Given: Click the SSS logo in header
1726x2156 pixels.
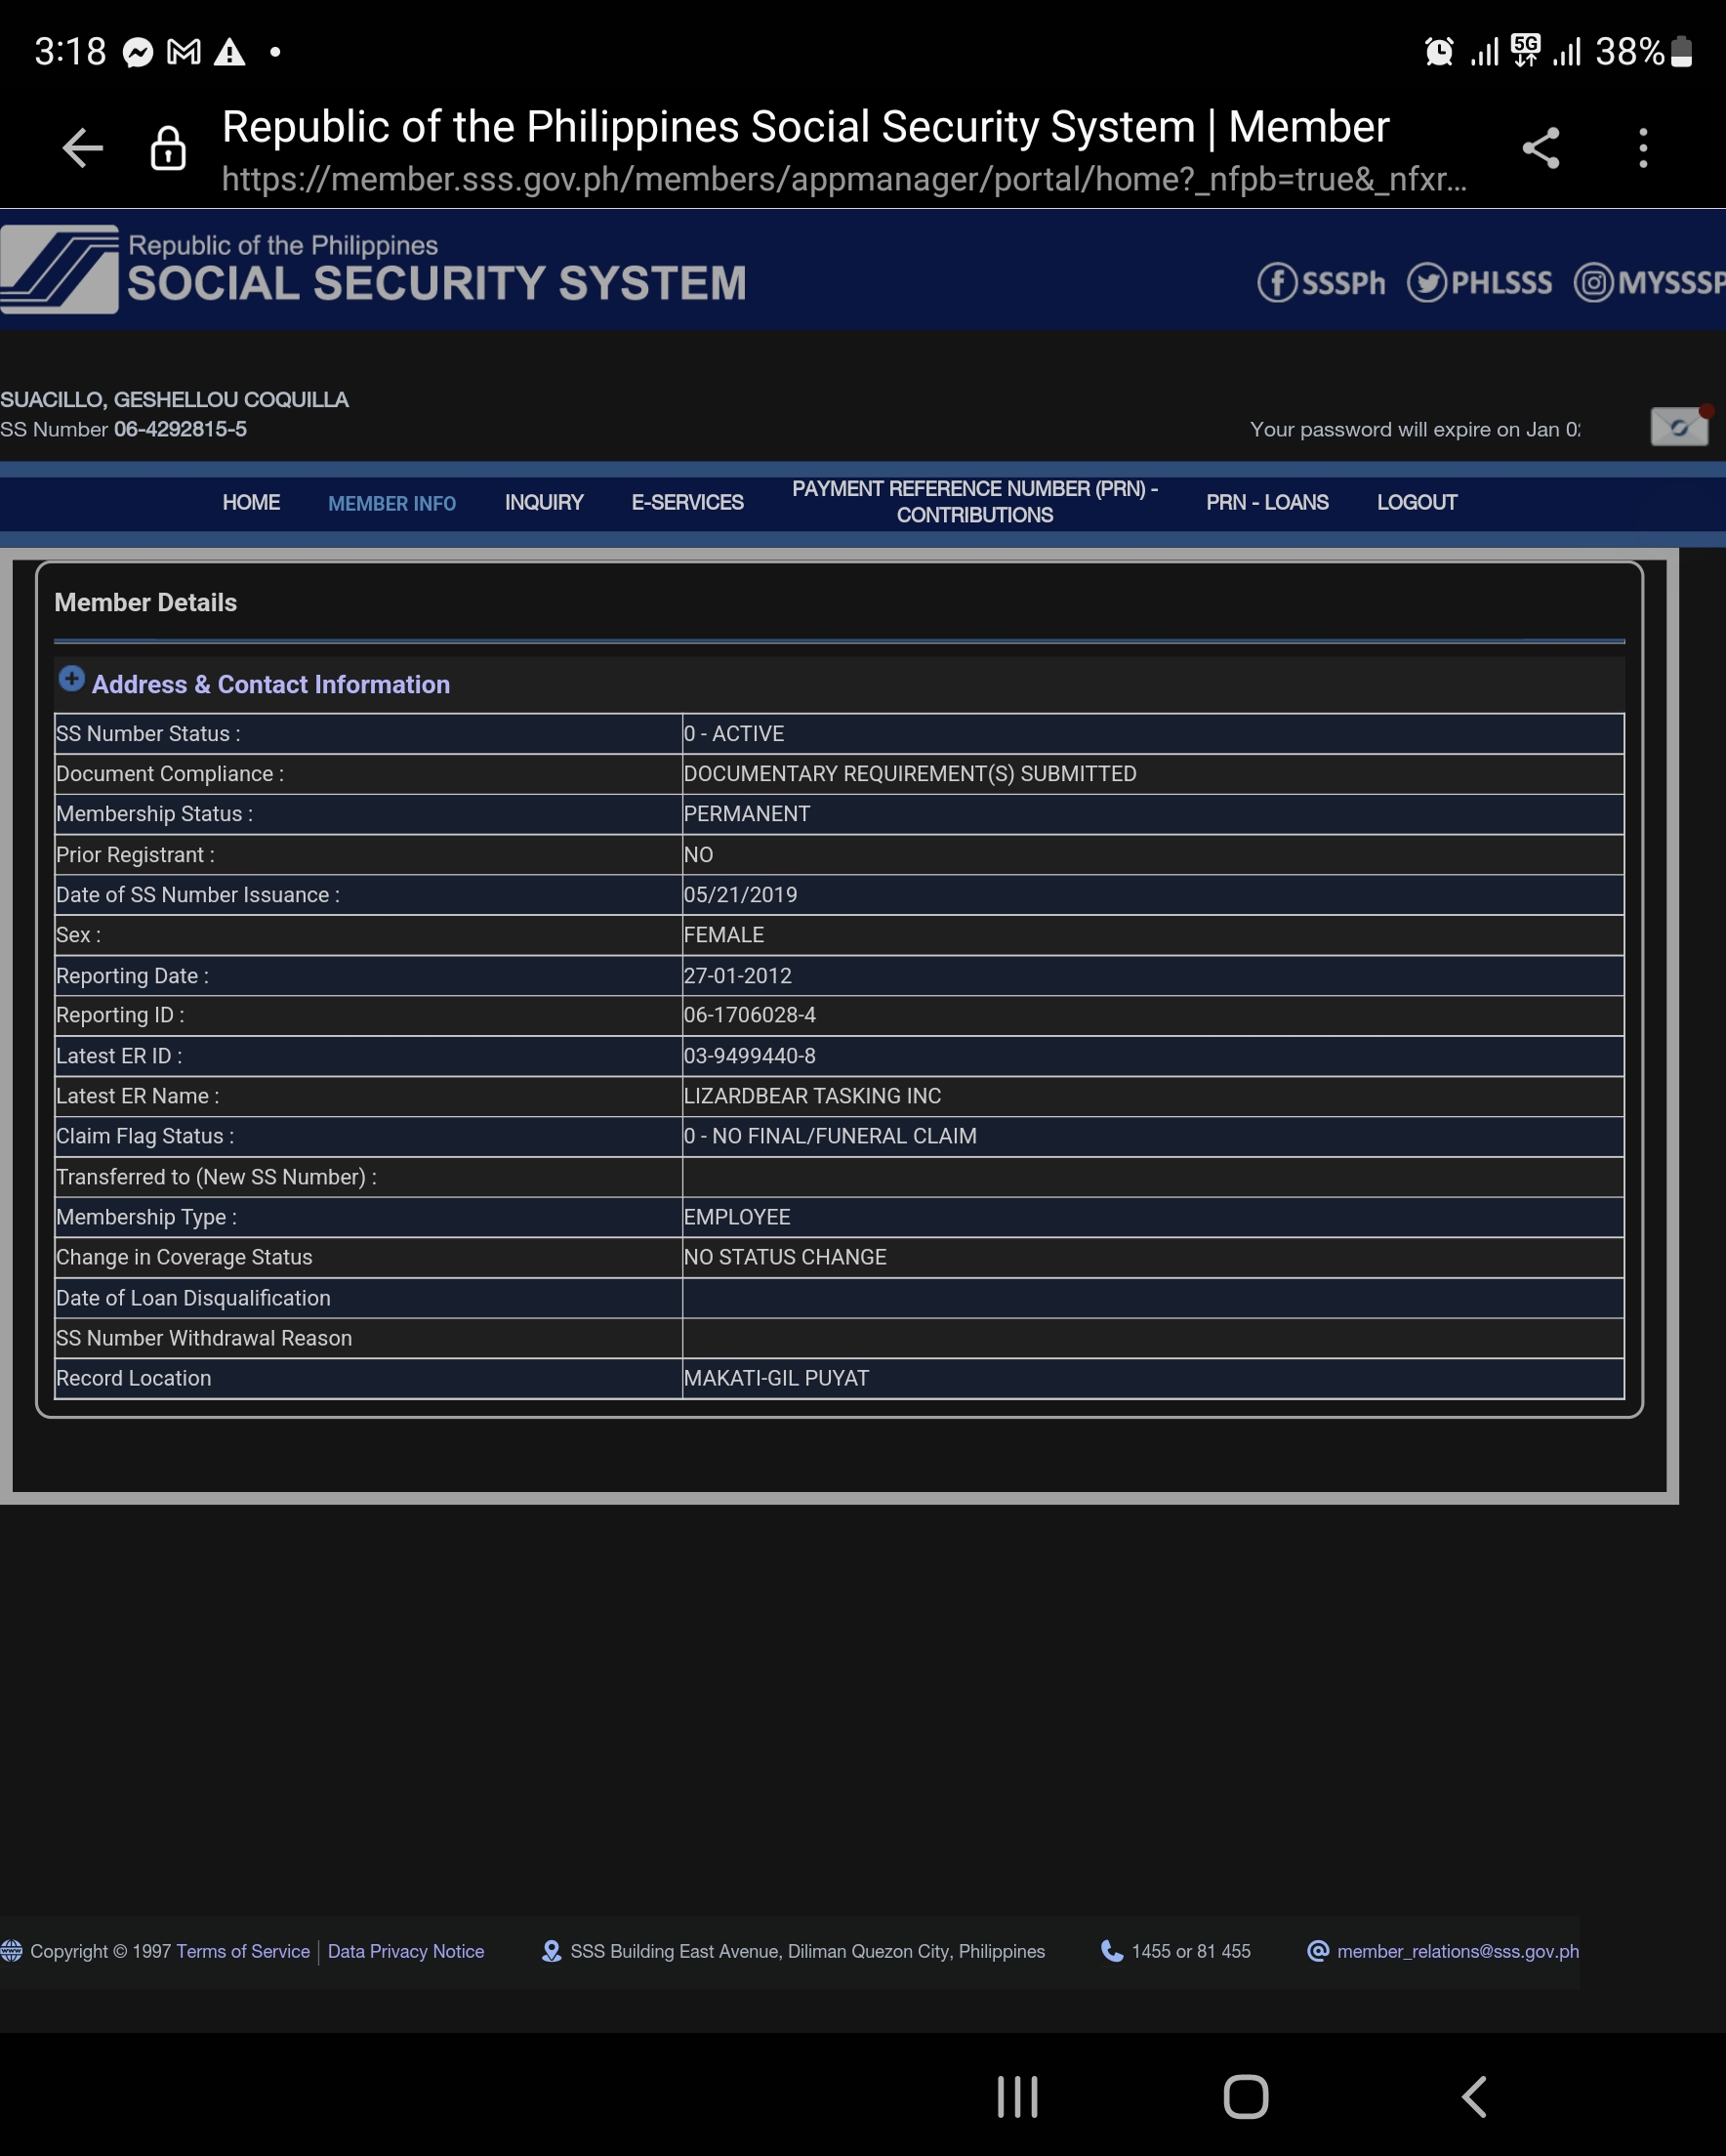Looking at the screenshot, I should click(60, 269).
